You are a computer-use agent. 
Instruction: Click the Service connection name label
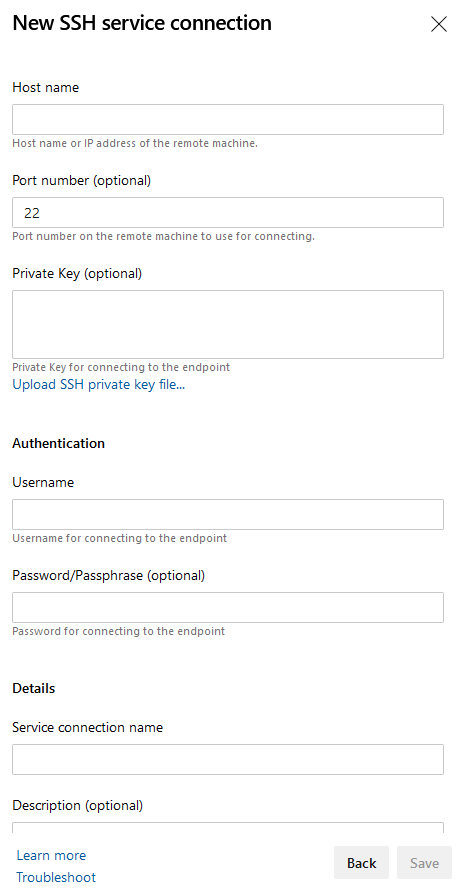pos(87,728)
